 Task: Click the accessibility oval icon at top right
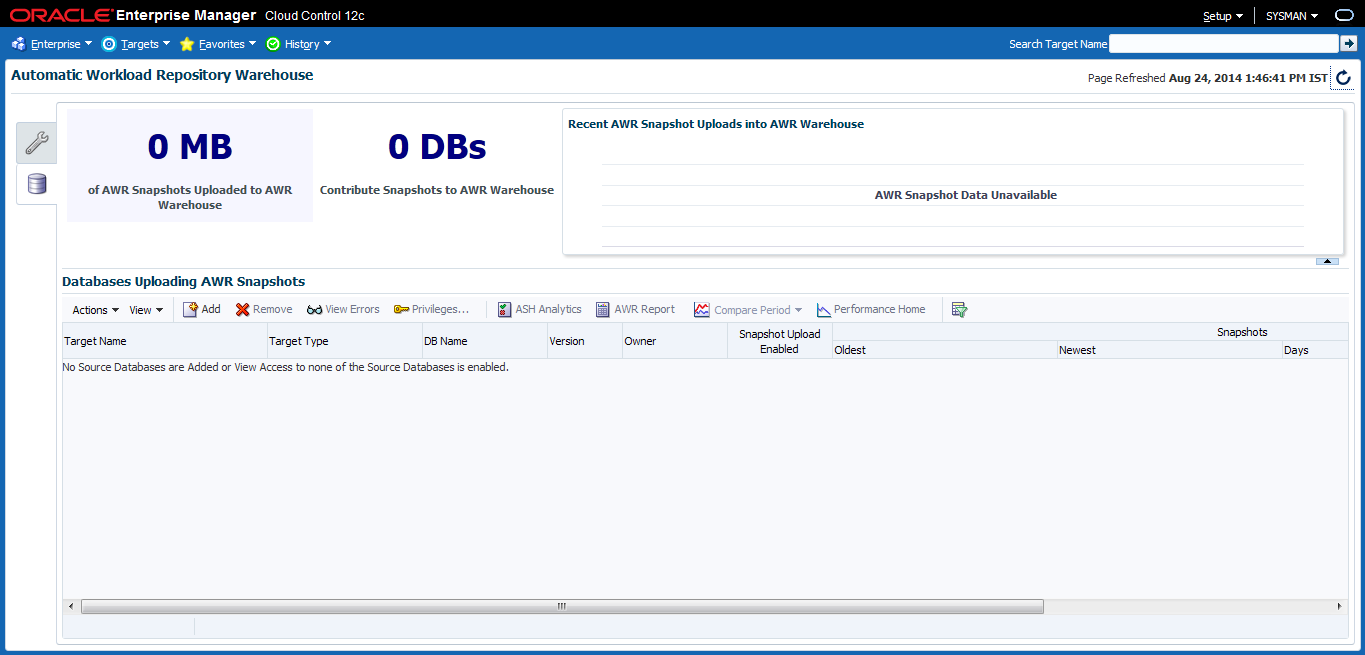point(1344,16)
